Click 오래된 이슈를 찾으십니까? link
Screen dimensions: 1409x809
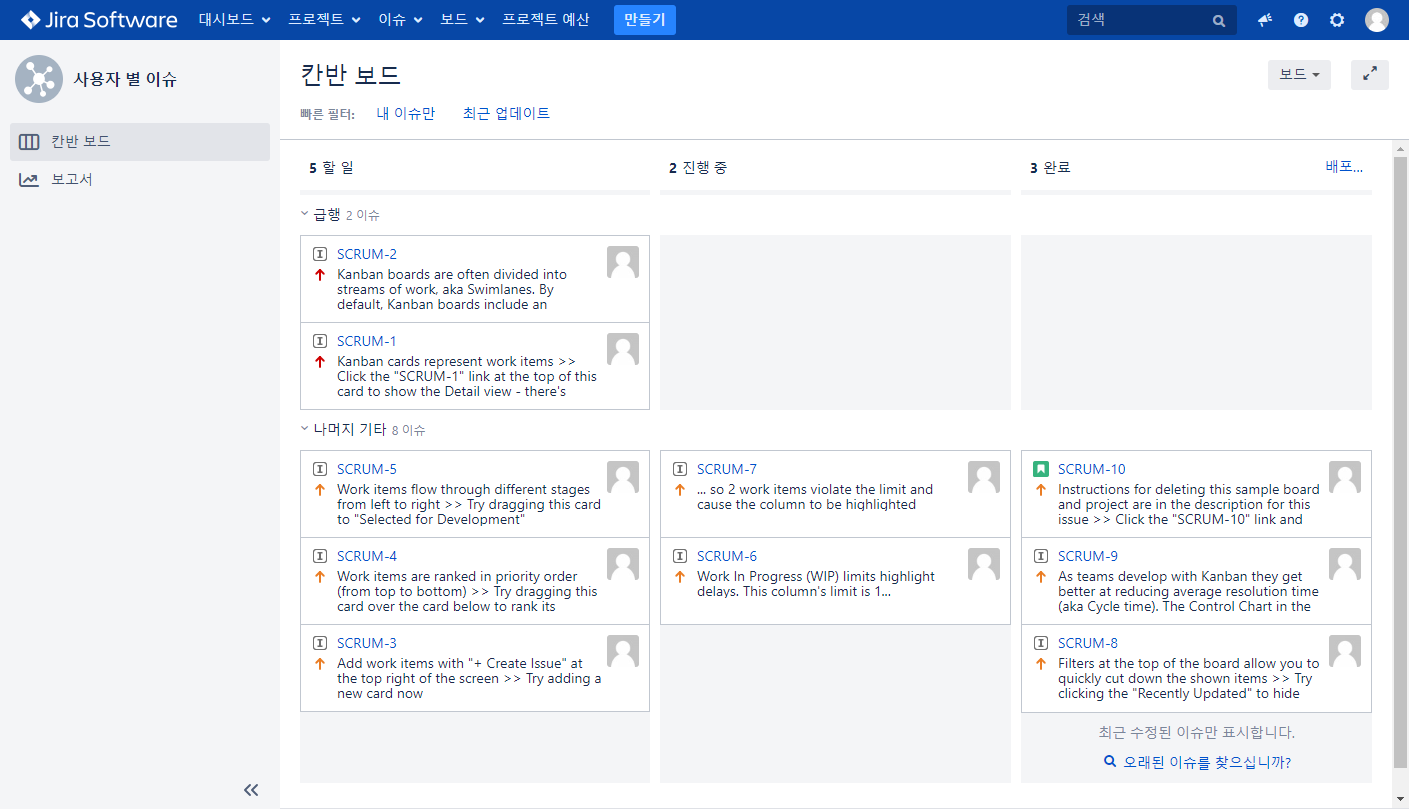tap(1207, 762)
